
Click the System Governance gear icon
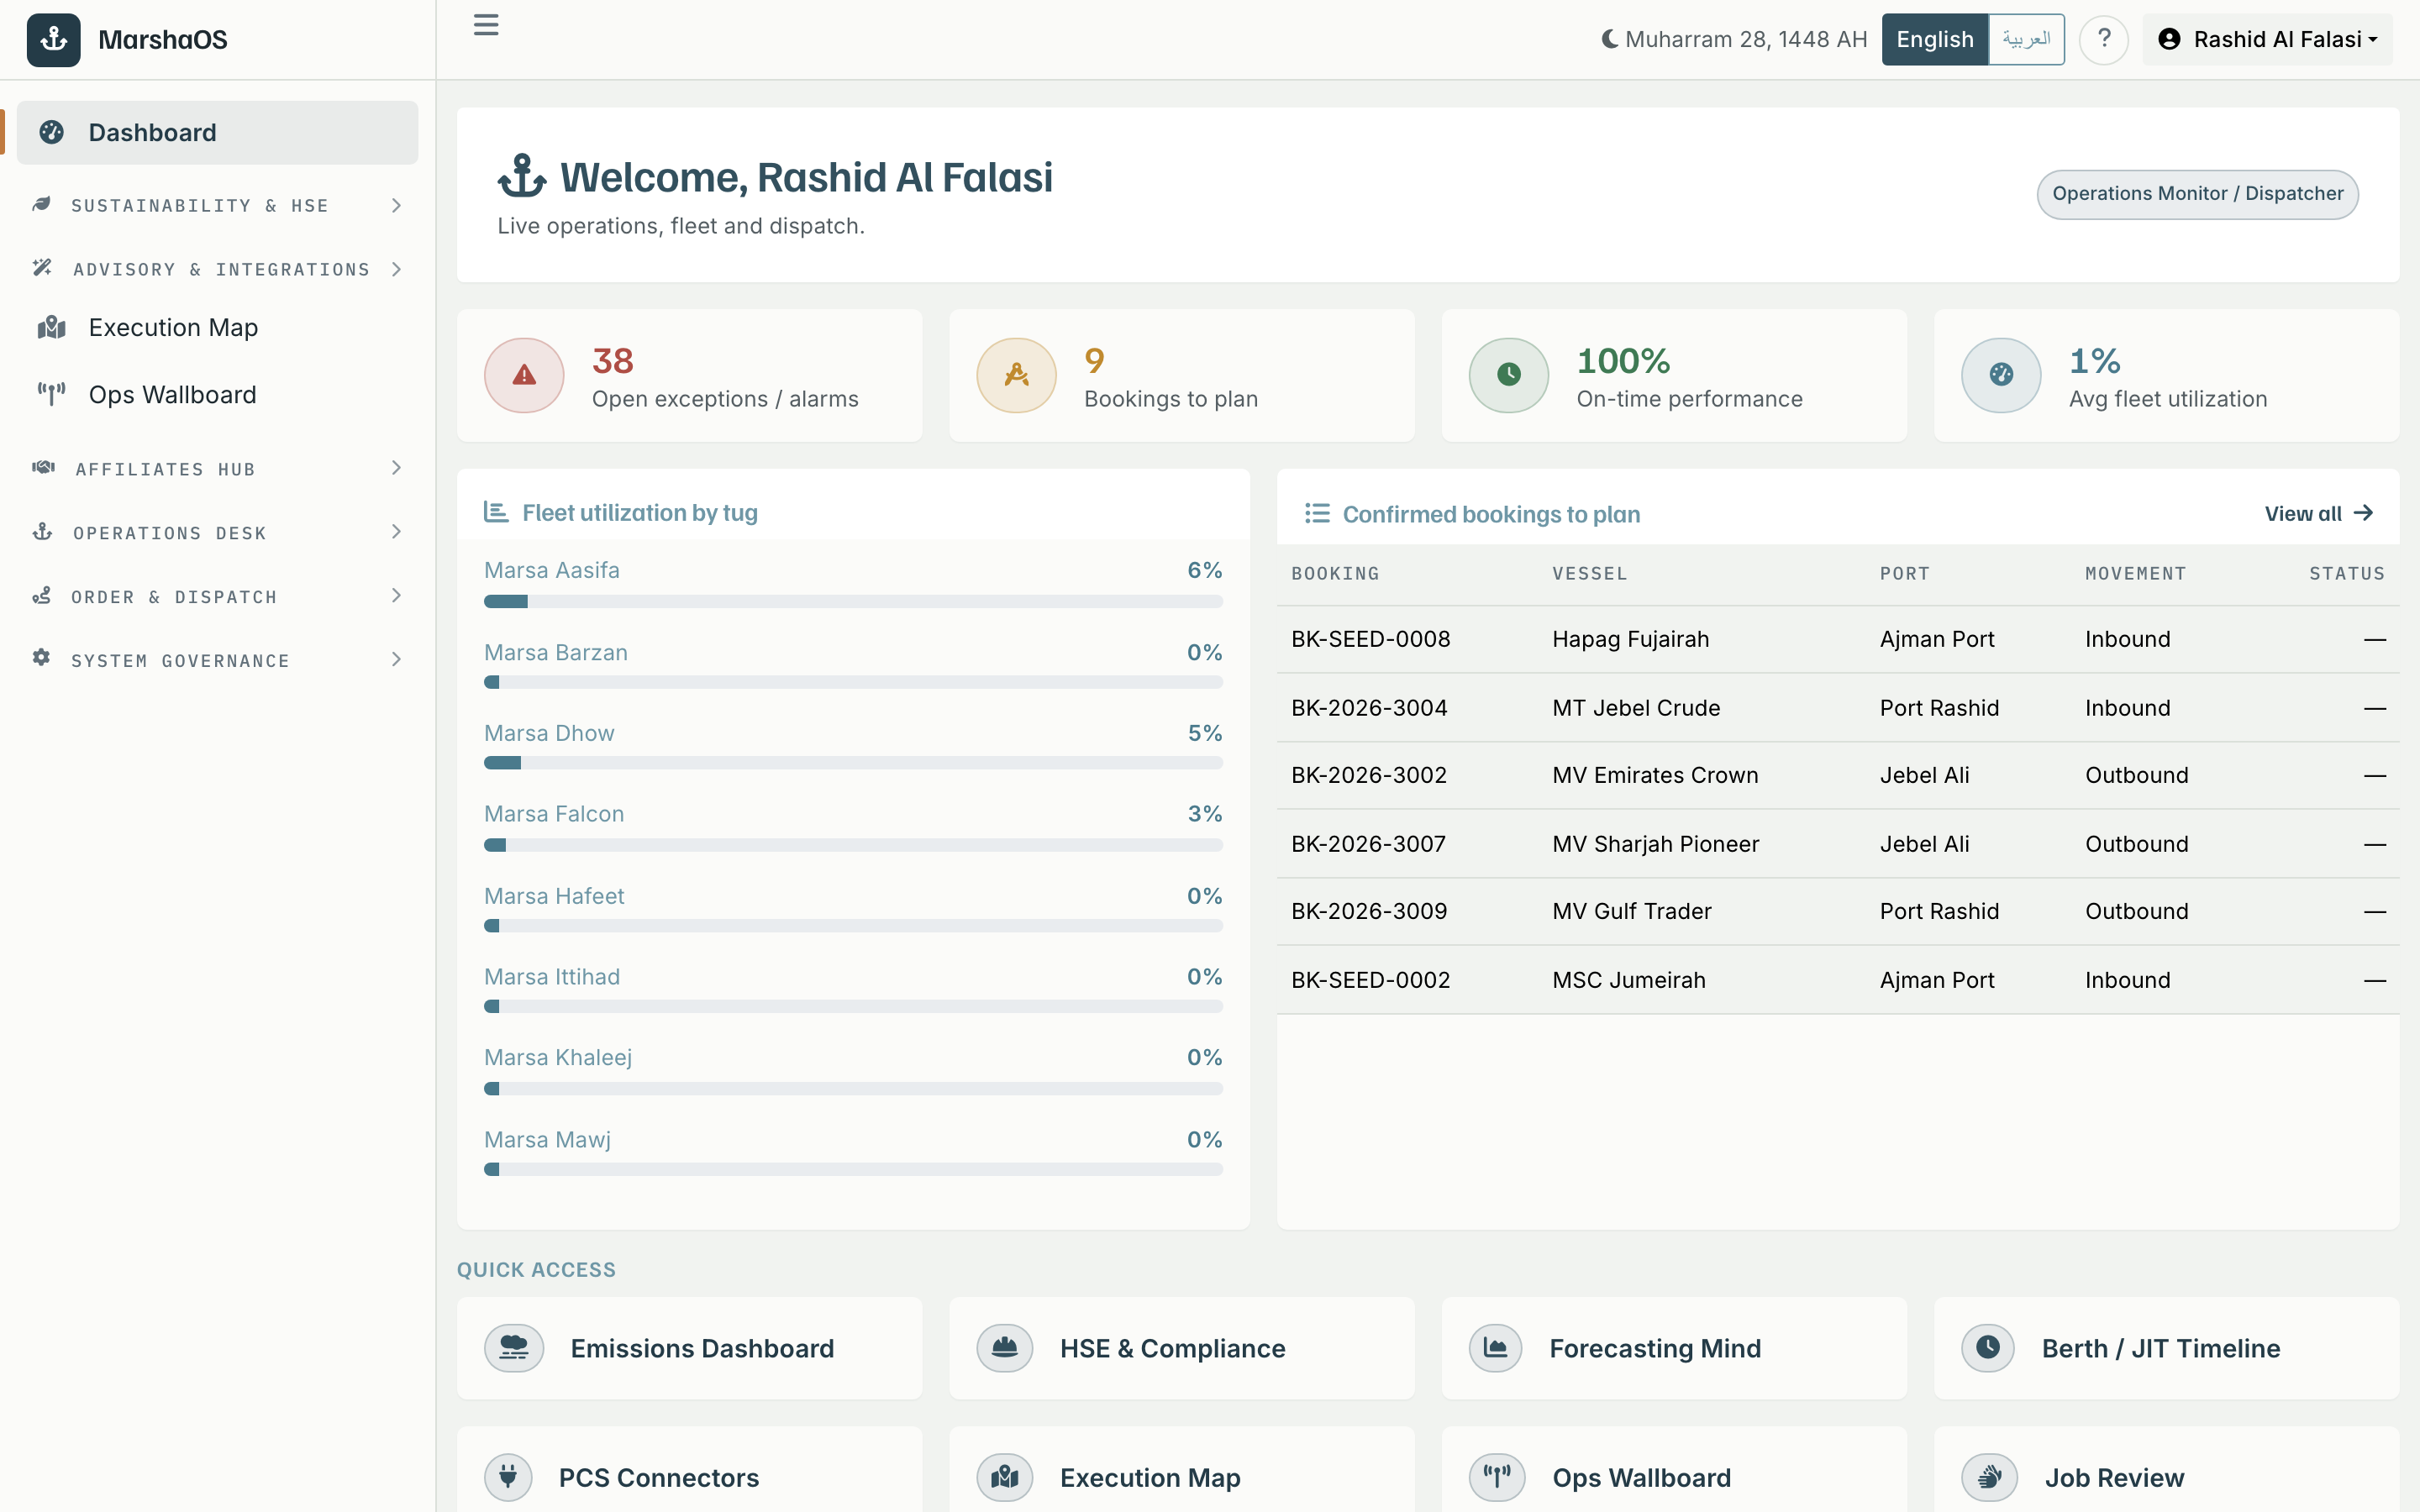(x=42, y=658)
